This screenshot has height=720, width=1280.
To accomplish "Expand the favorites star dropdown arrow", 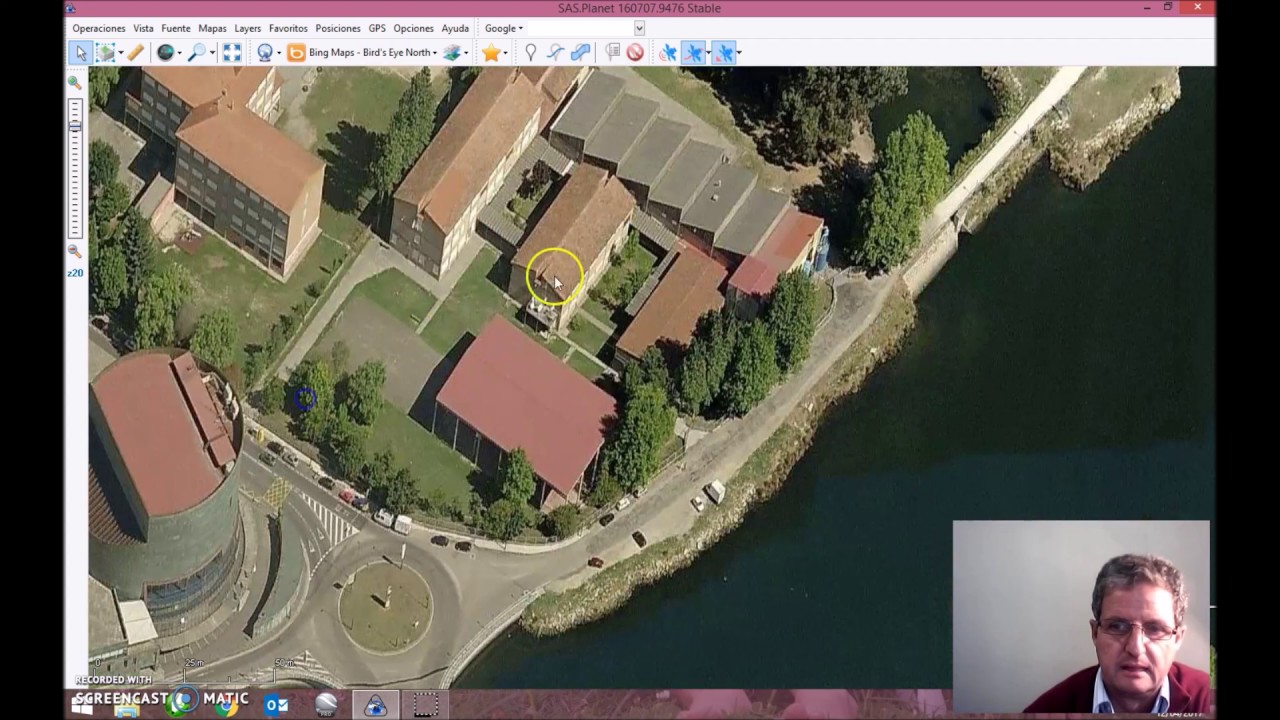I will 505,52.
